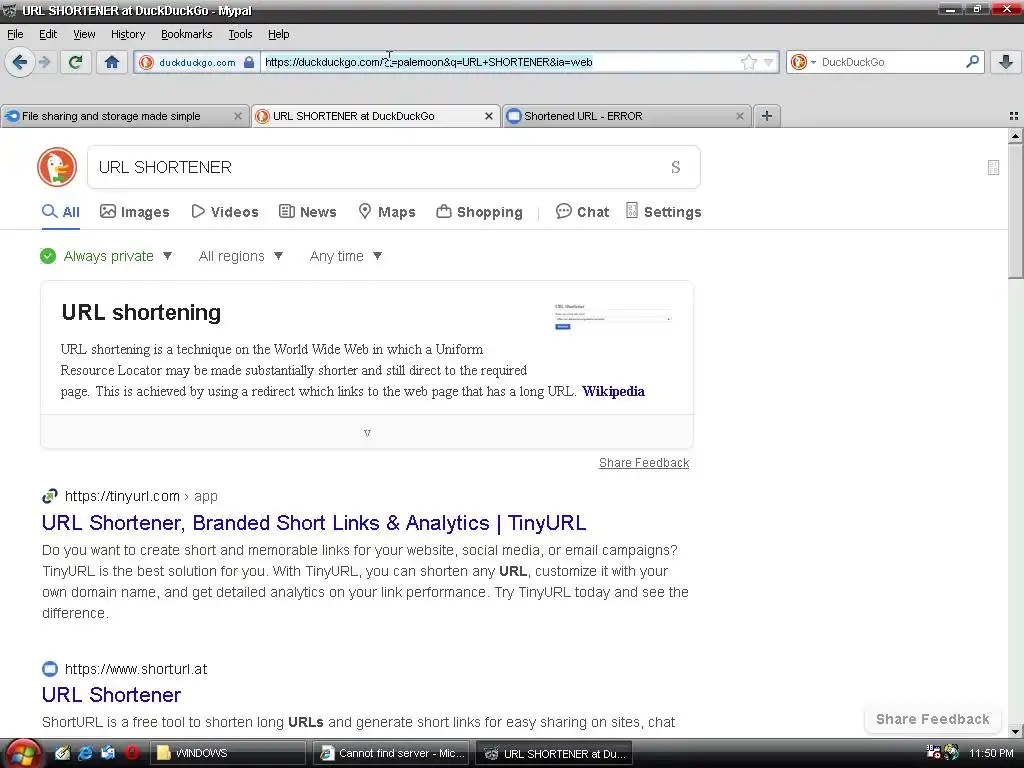Open the Windows Start button
Screen dimensions: 1024x768
(x=22, y=754)
